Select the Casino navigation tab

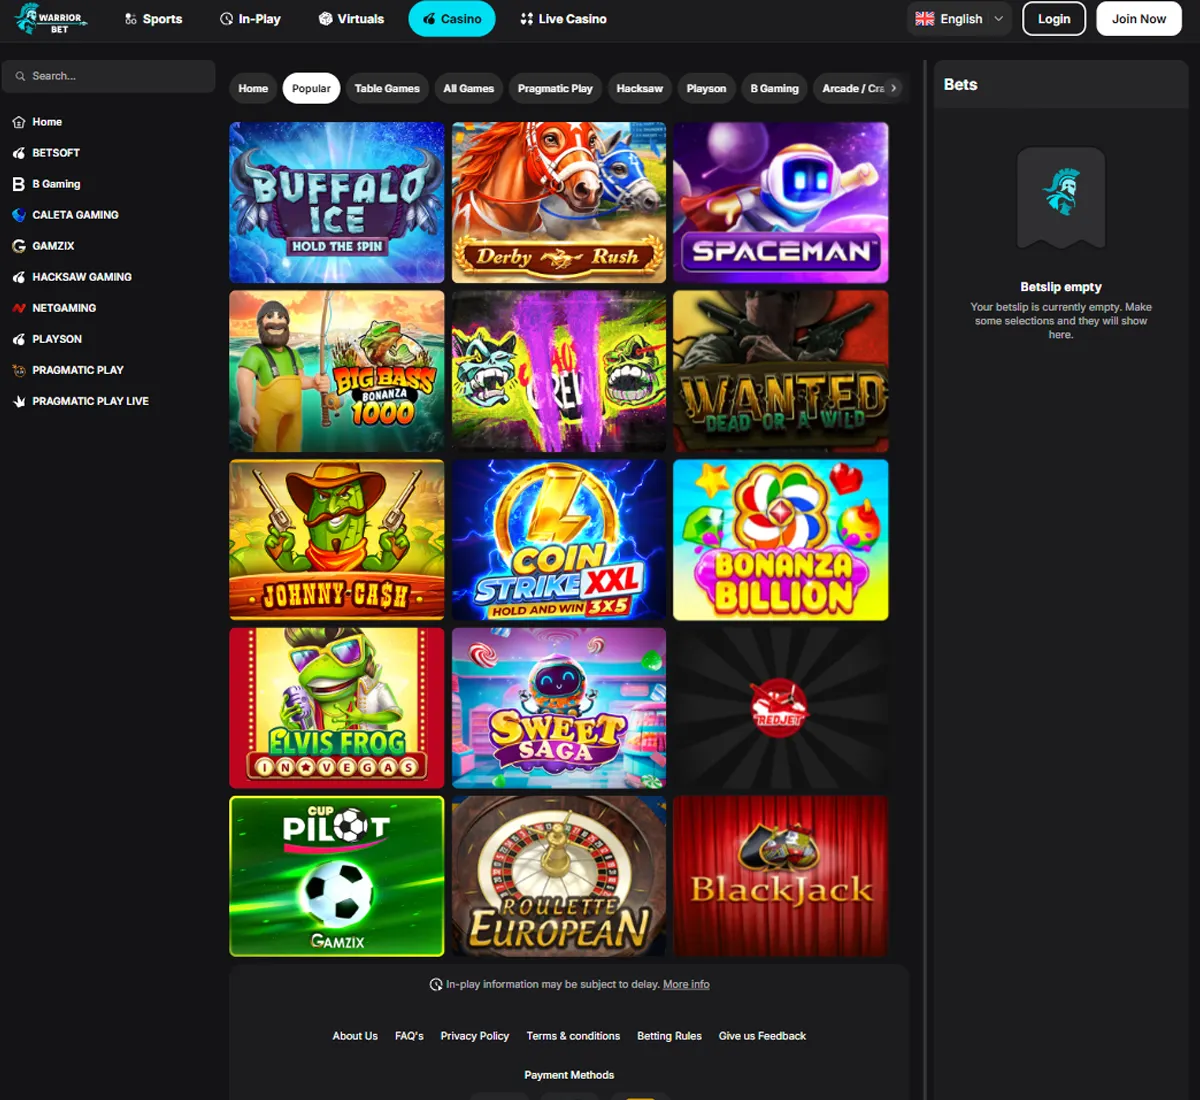452,19
